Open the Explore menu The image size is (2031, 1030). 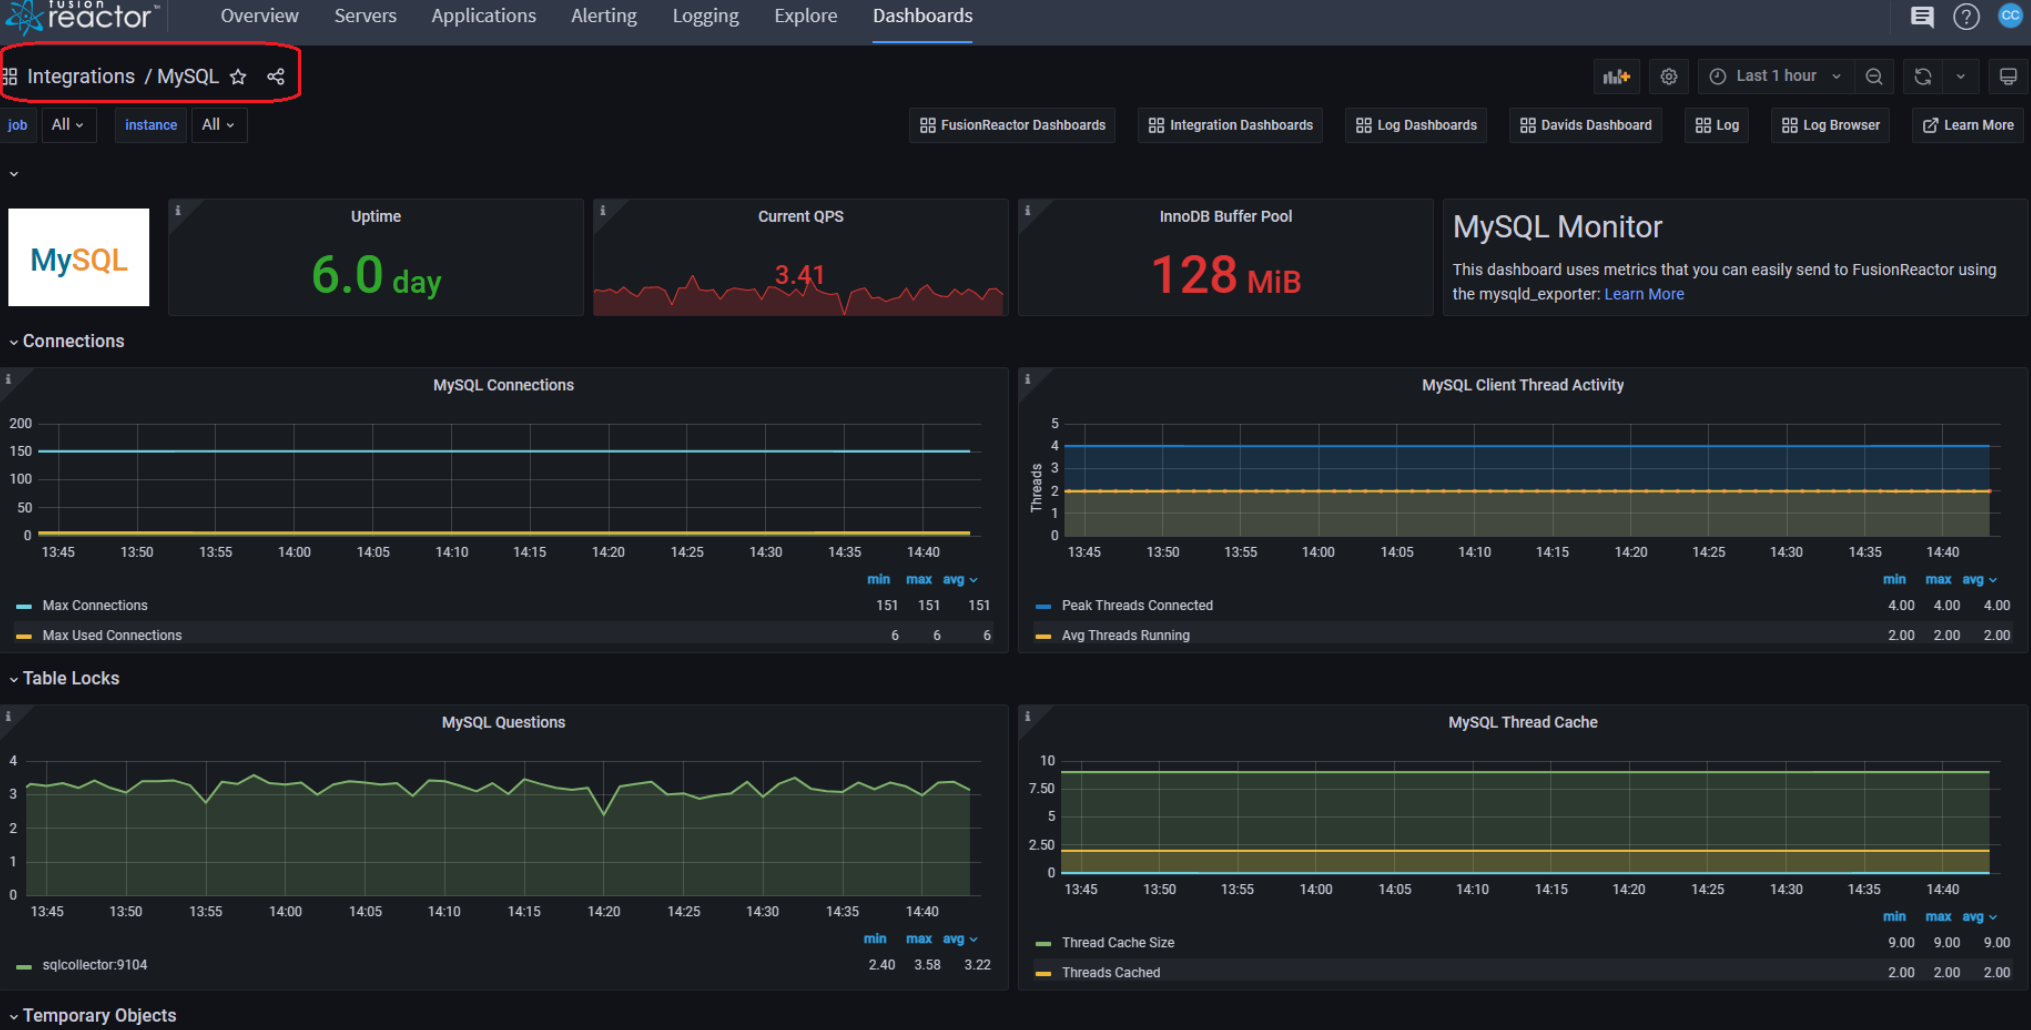tap(805, 16)
